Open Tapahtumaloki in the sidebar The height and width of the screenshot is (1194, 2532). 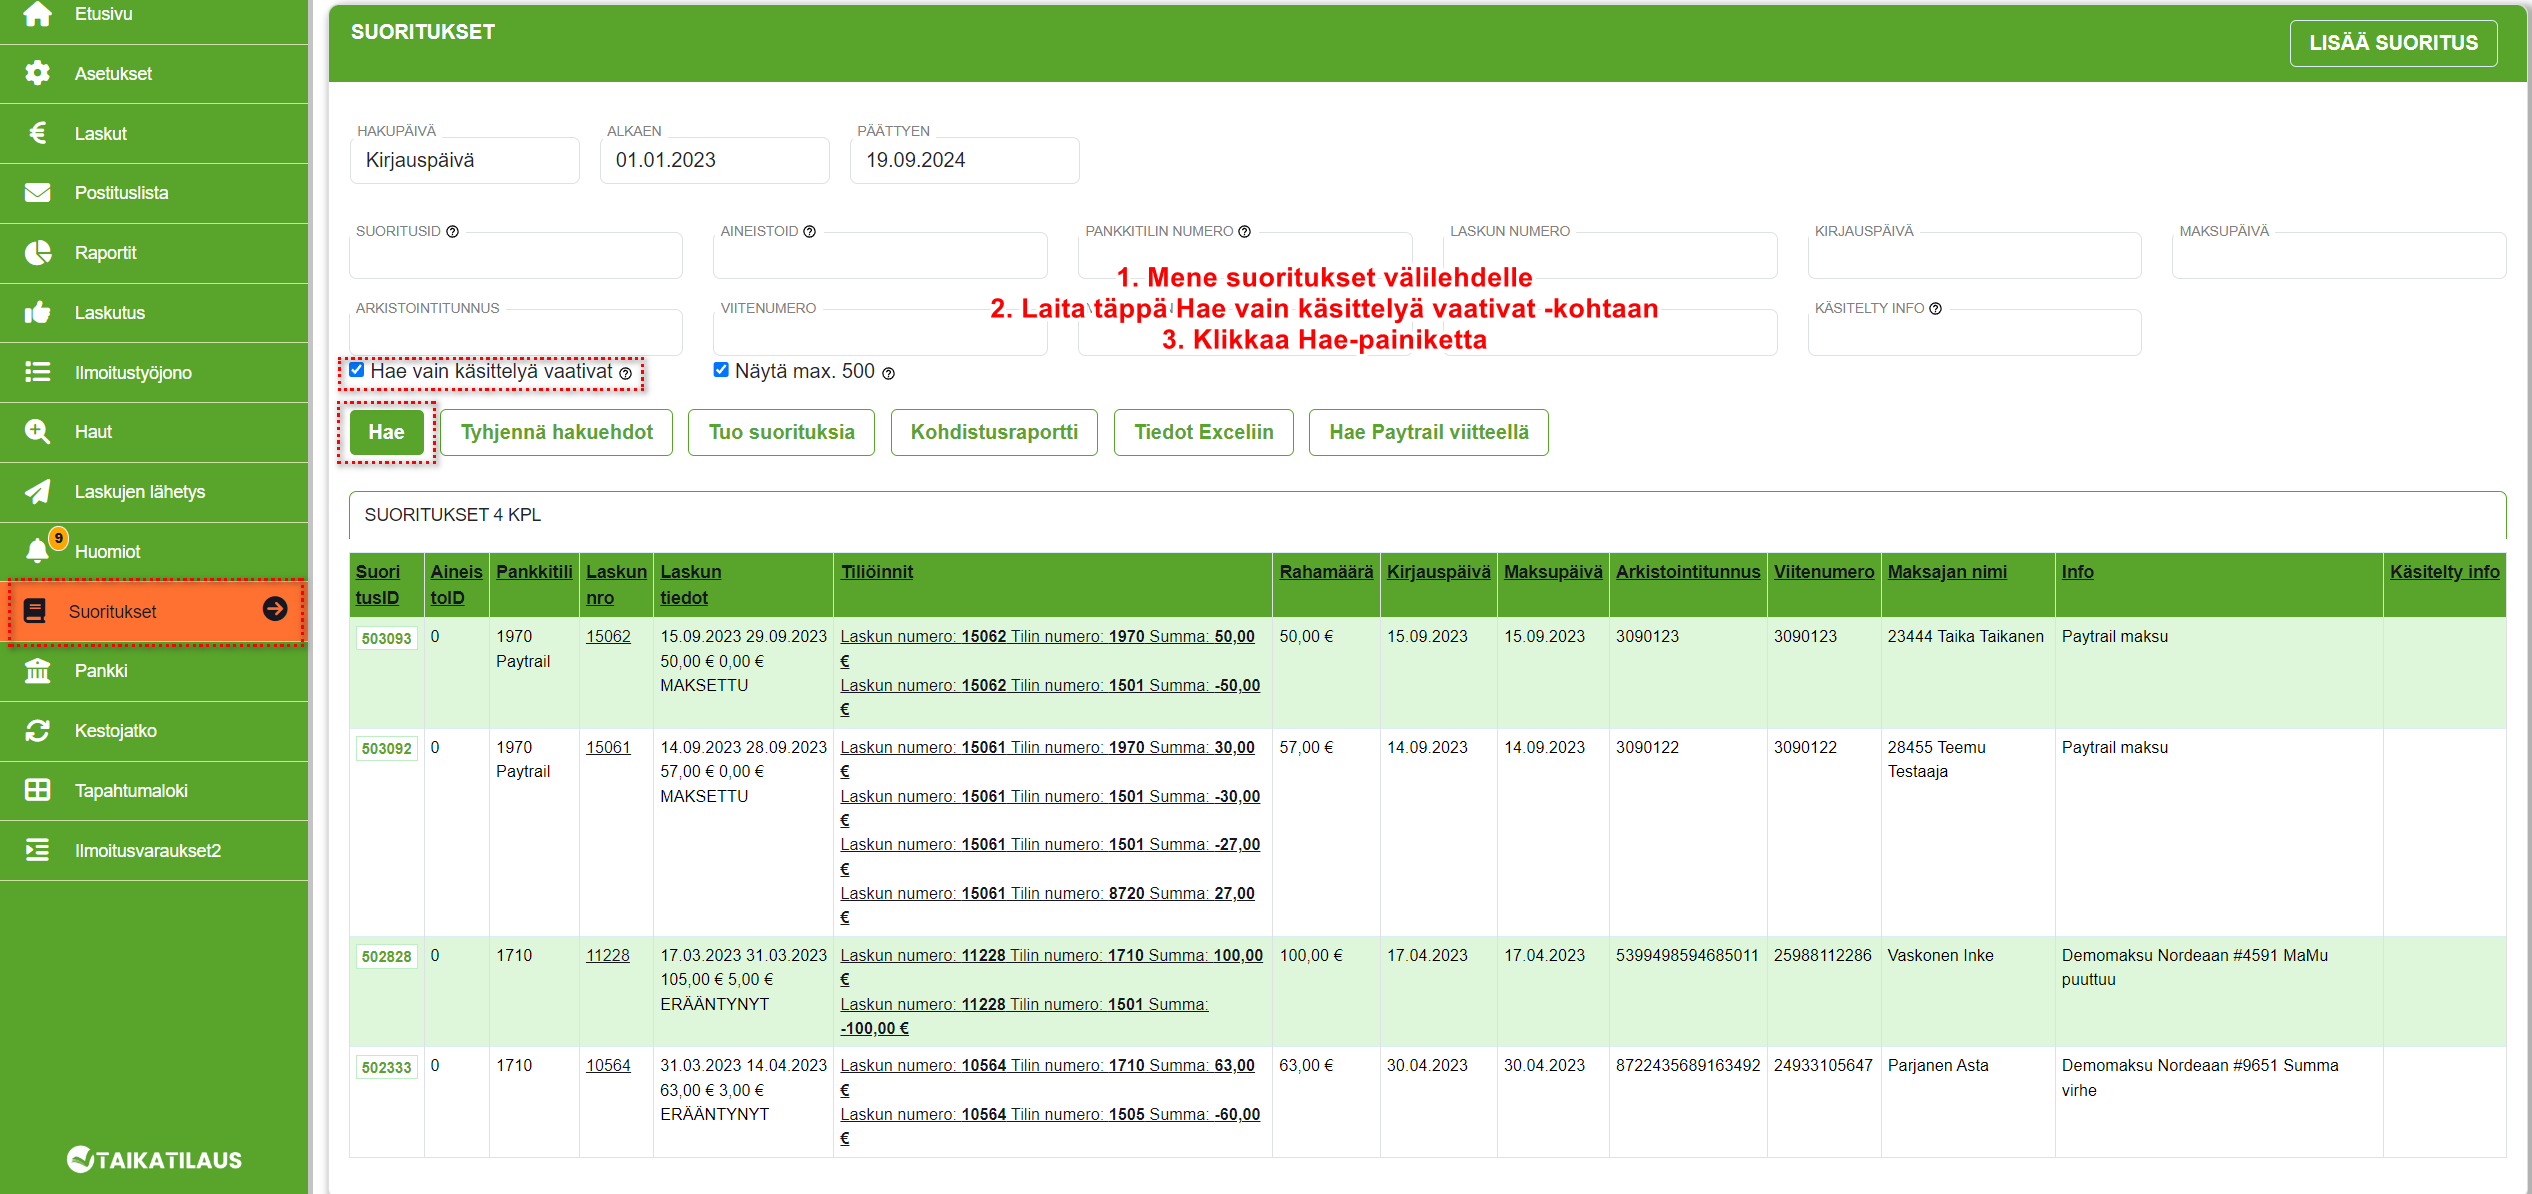(154, 790)
